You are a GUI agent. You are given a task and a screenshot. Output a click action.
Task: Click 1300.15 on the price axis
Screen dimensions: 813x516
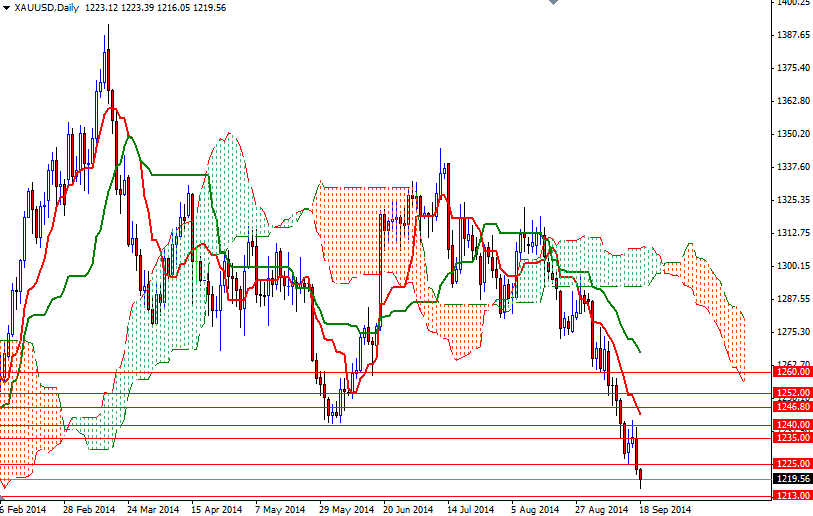tap(792, 266)
